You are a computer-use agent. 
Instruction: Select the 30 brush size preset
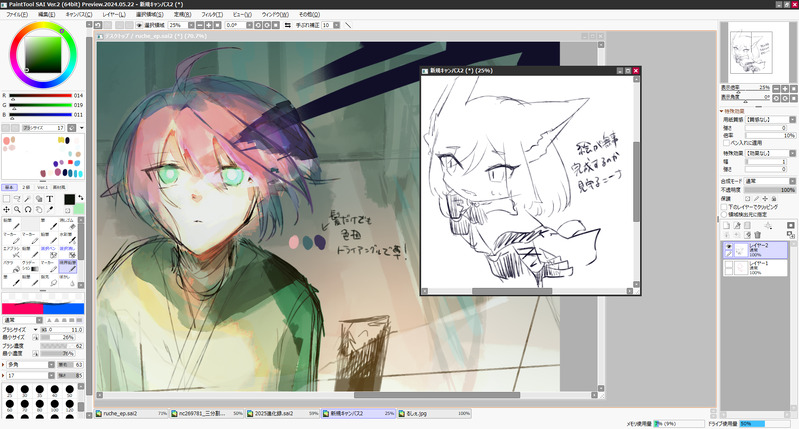click(x=25, y=391)
